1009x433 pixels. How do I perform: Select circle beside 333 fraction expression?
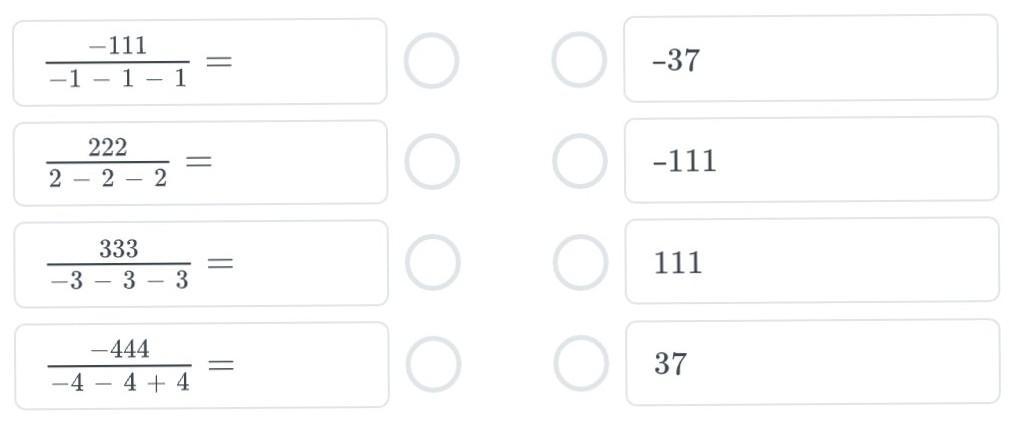tap(433, 263)
